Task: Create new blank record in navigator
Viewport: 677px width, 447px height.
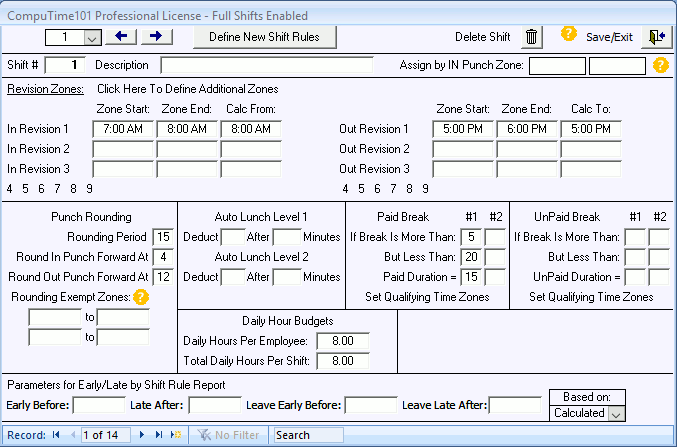Action: click(176, 435)
